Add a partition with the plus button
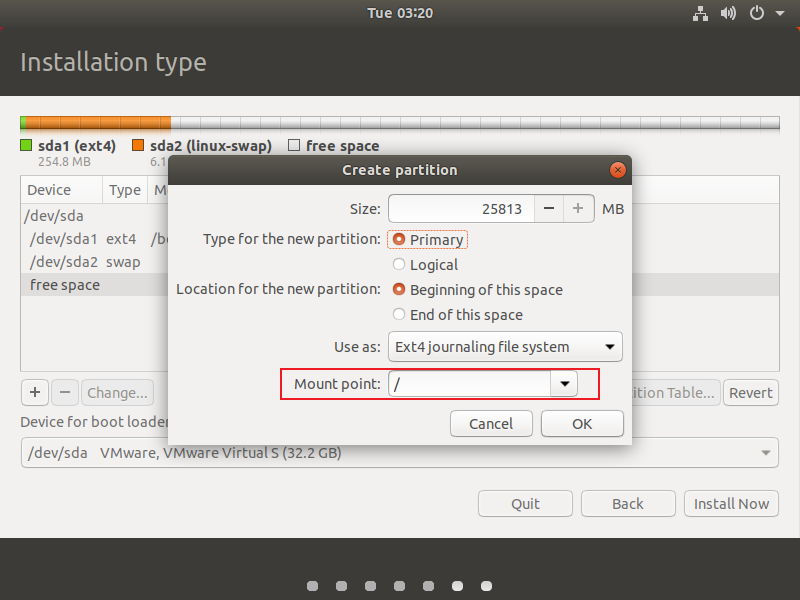 [35, 392]
